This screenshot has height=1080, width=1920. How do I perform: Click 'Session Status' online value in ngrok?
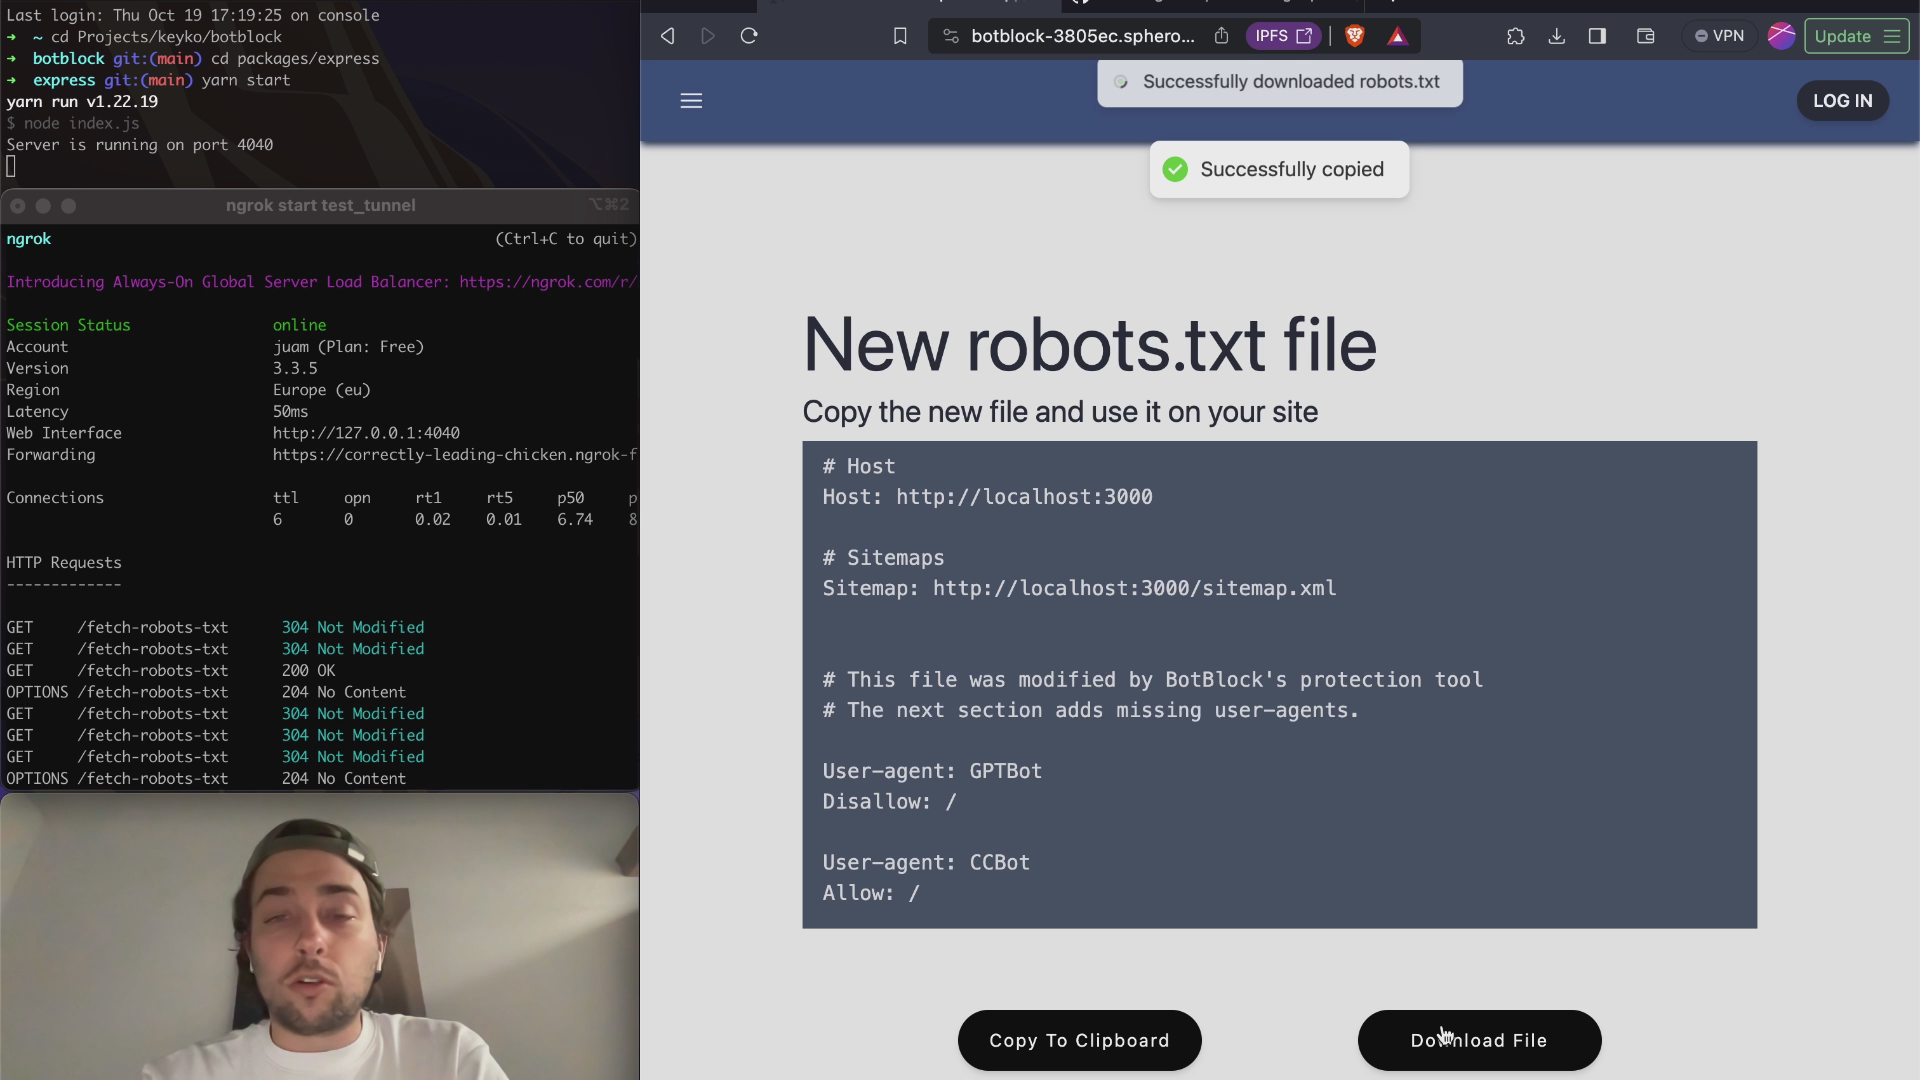pos(299,325)
